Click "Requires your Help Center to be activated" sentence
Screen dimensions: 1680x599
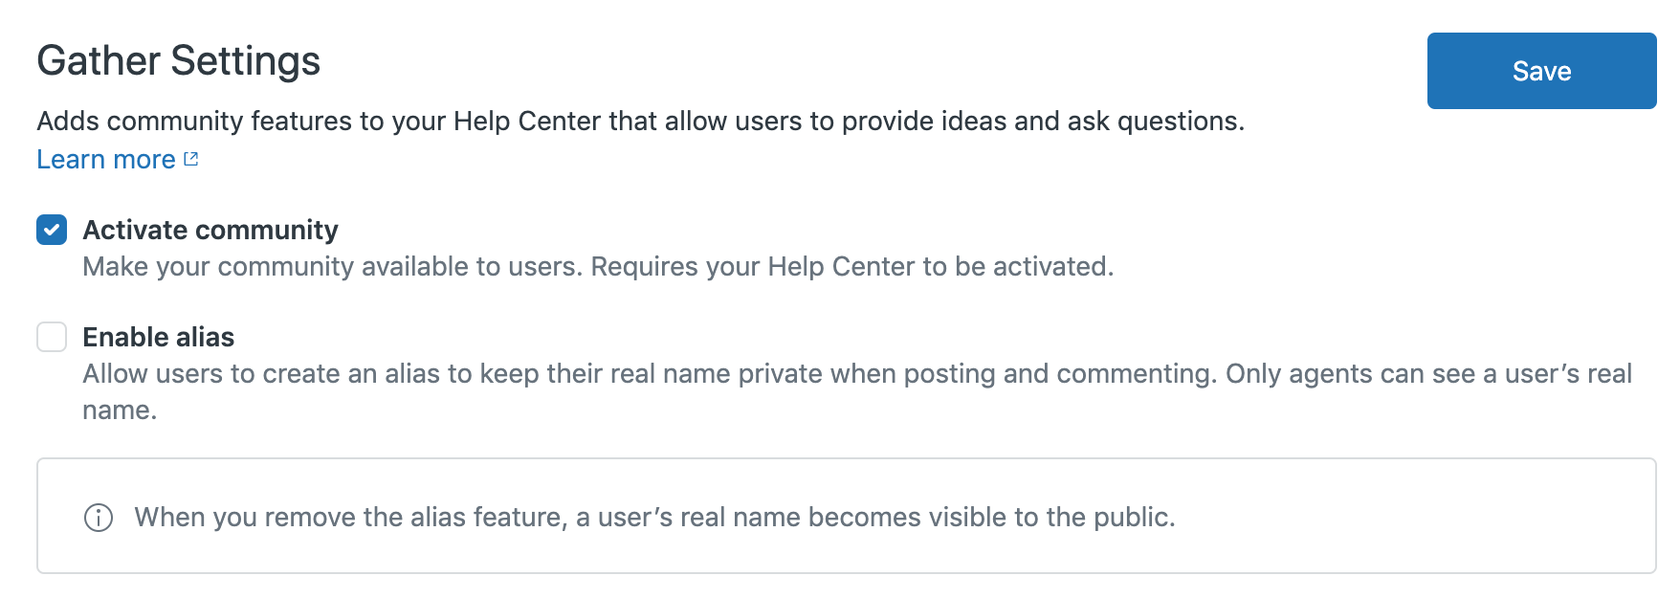point(851,267)
